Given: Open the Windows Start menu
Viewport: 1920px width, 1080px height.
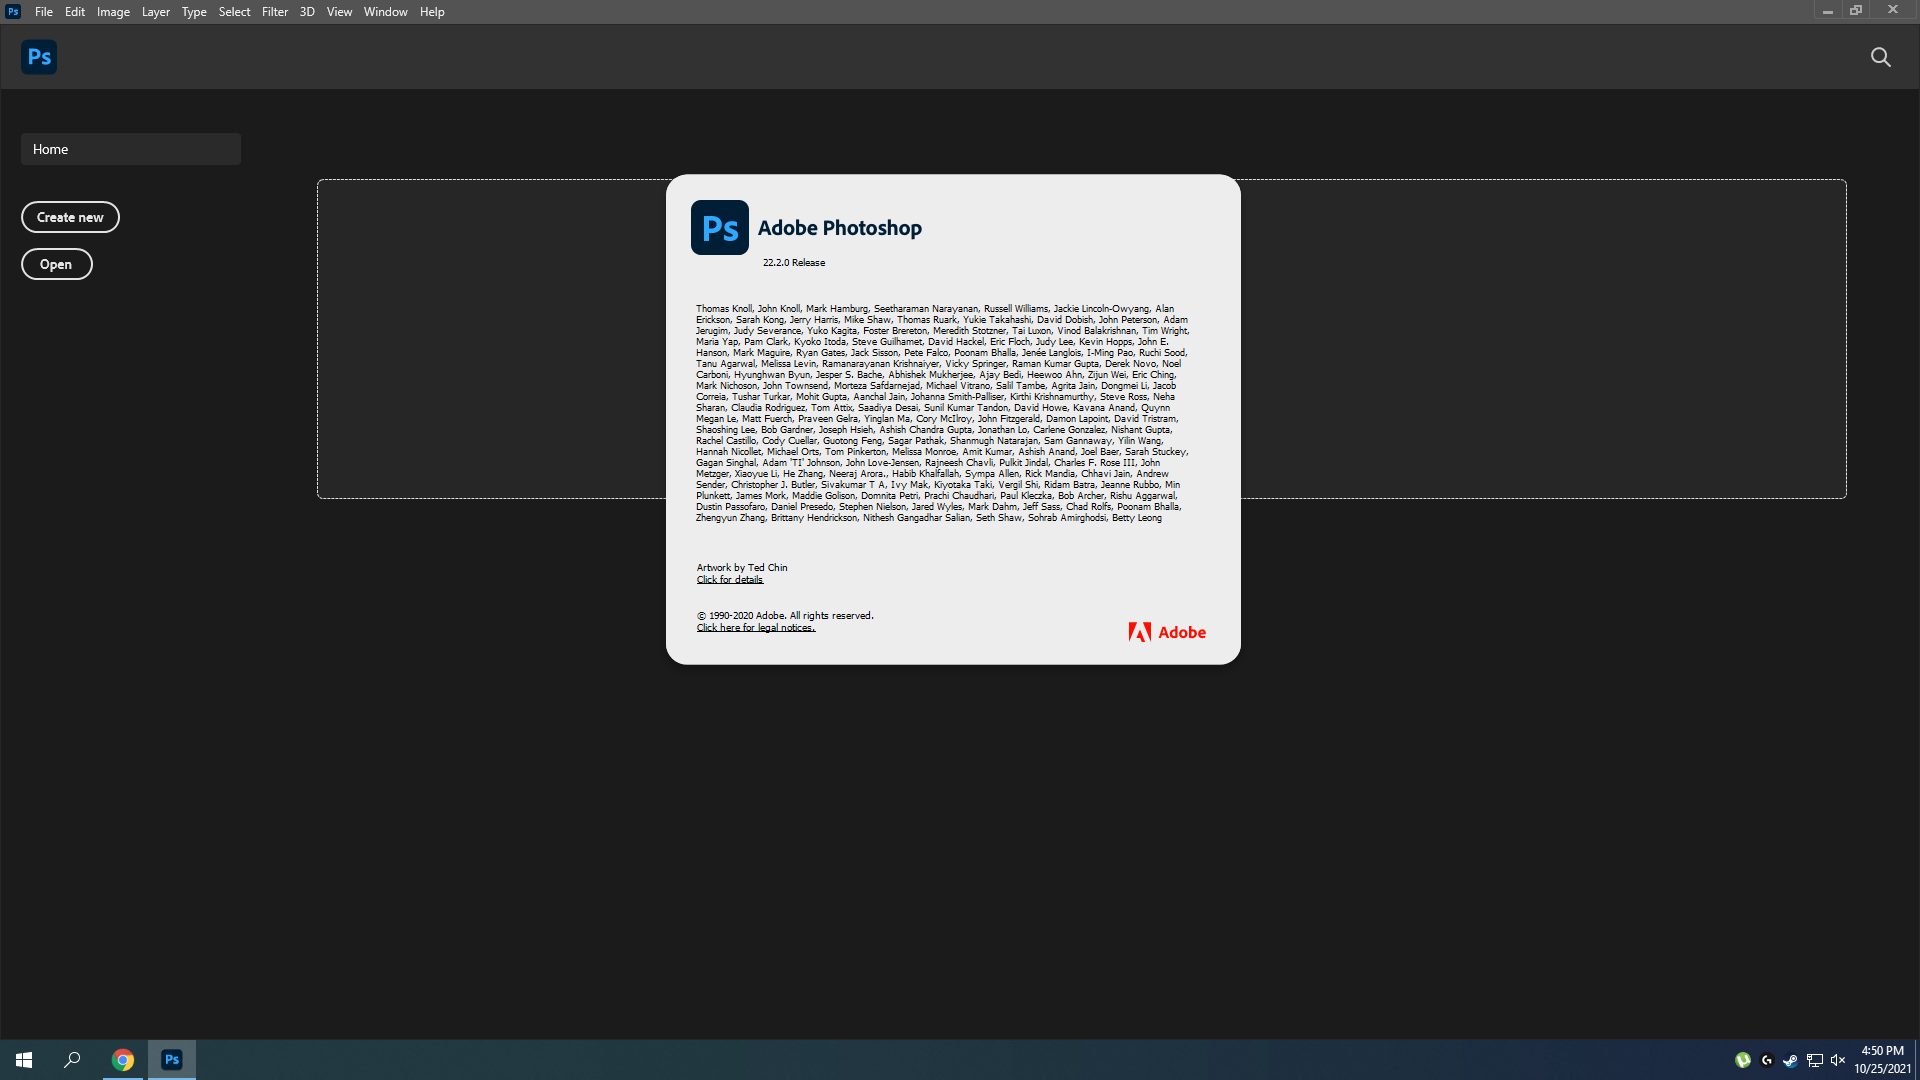Looking at the screenshot, I should [24, 1060].
